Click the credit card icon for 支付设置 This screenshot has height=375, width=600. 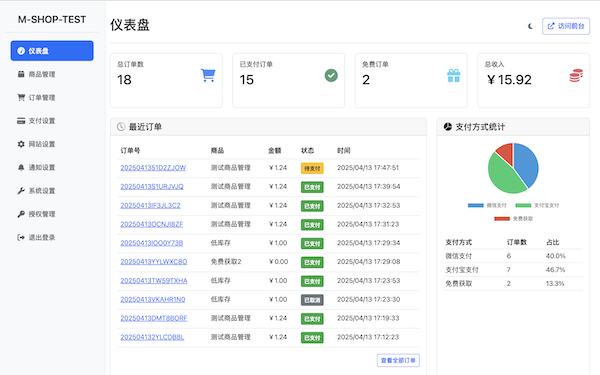(21, 121)
